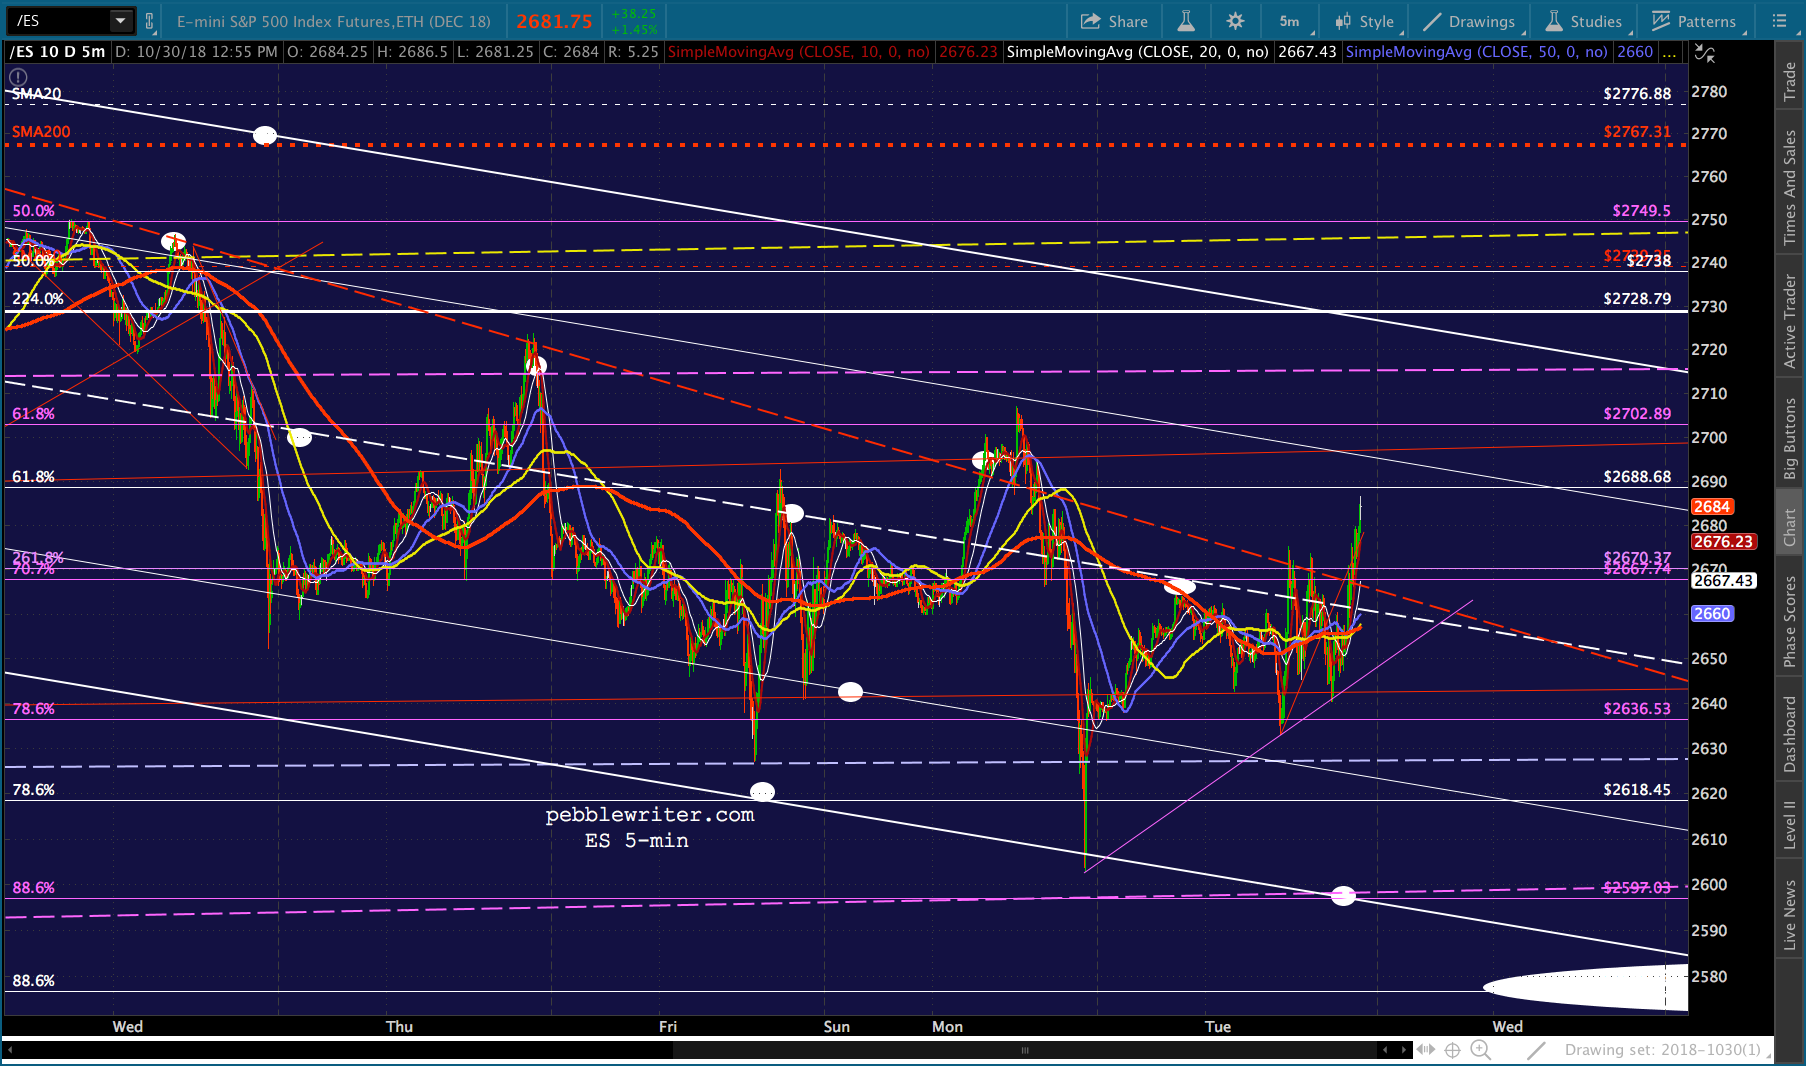Open chart settings gear icon
Screen dimensions: 1806x1066
[x=1235, y=21]
